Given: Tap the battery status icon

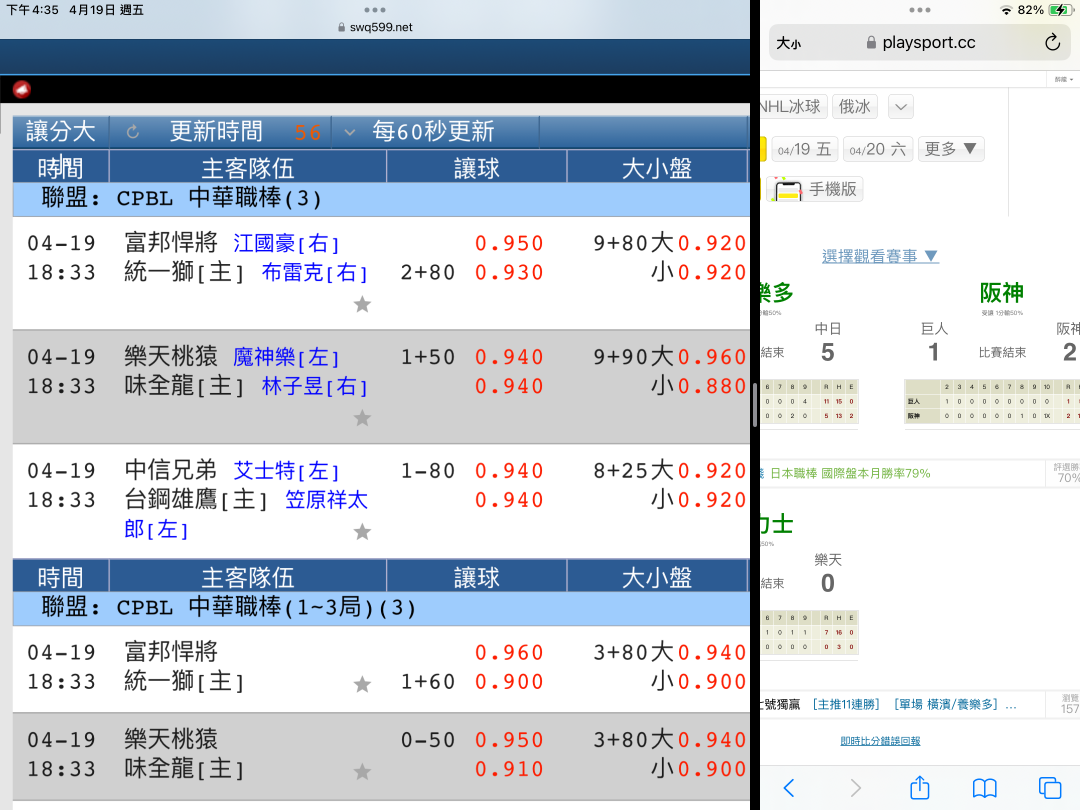Looking at the screenshot, I should point(1059,10).
